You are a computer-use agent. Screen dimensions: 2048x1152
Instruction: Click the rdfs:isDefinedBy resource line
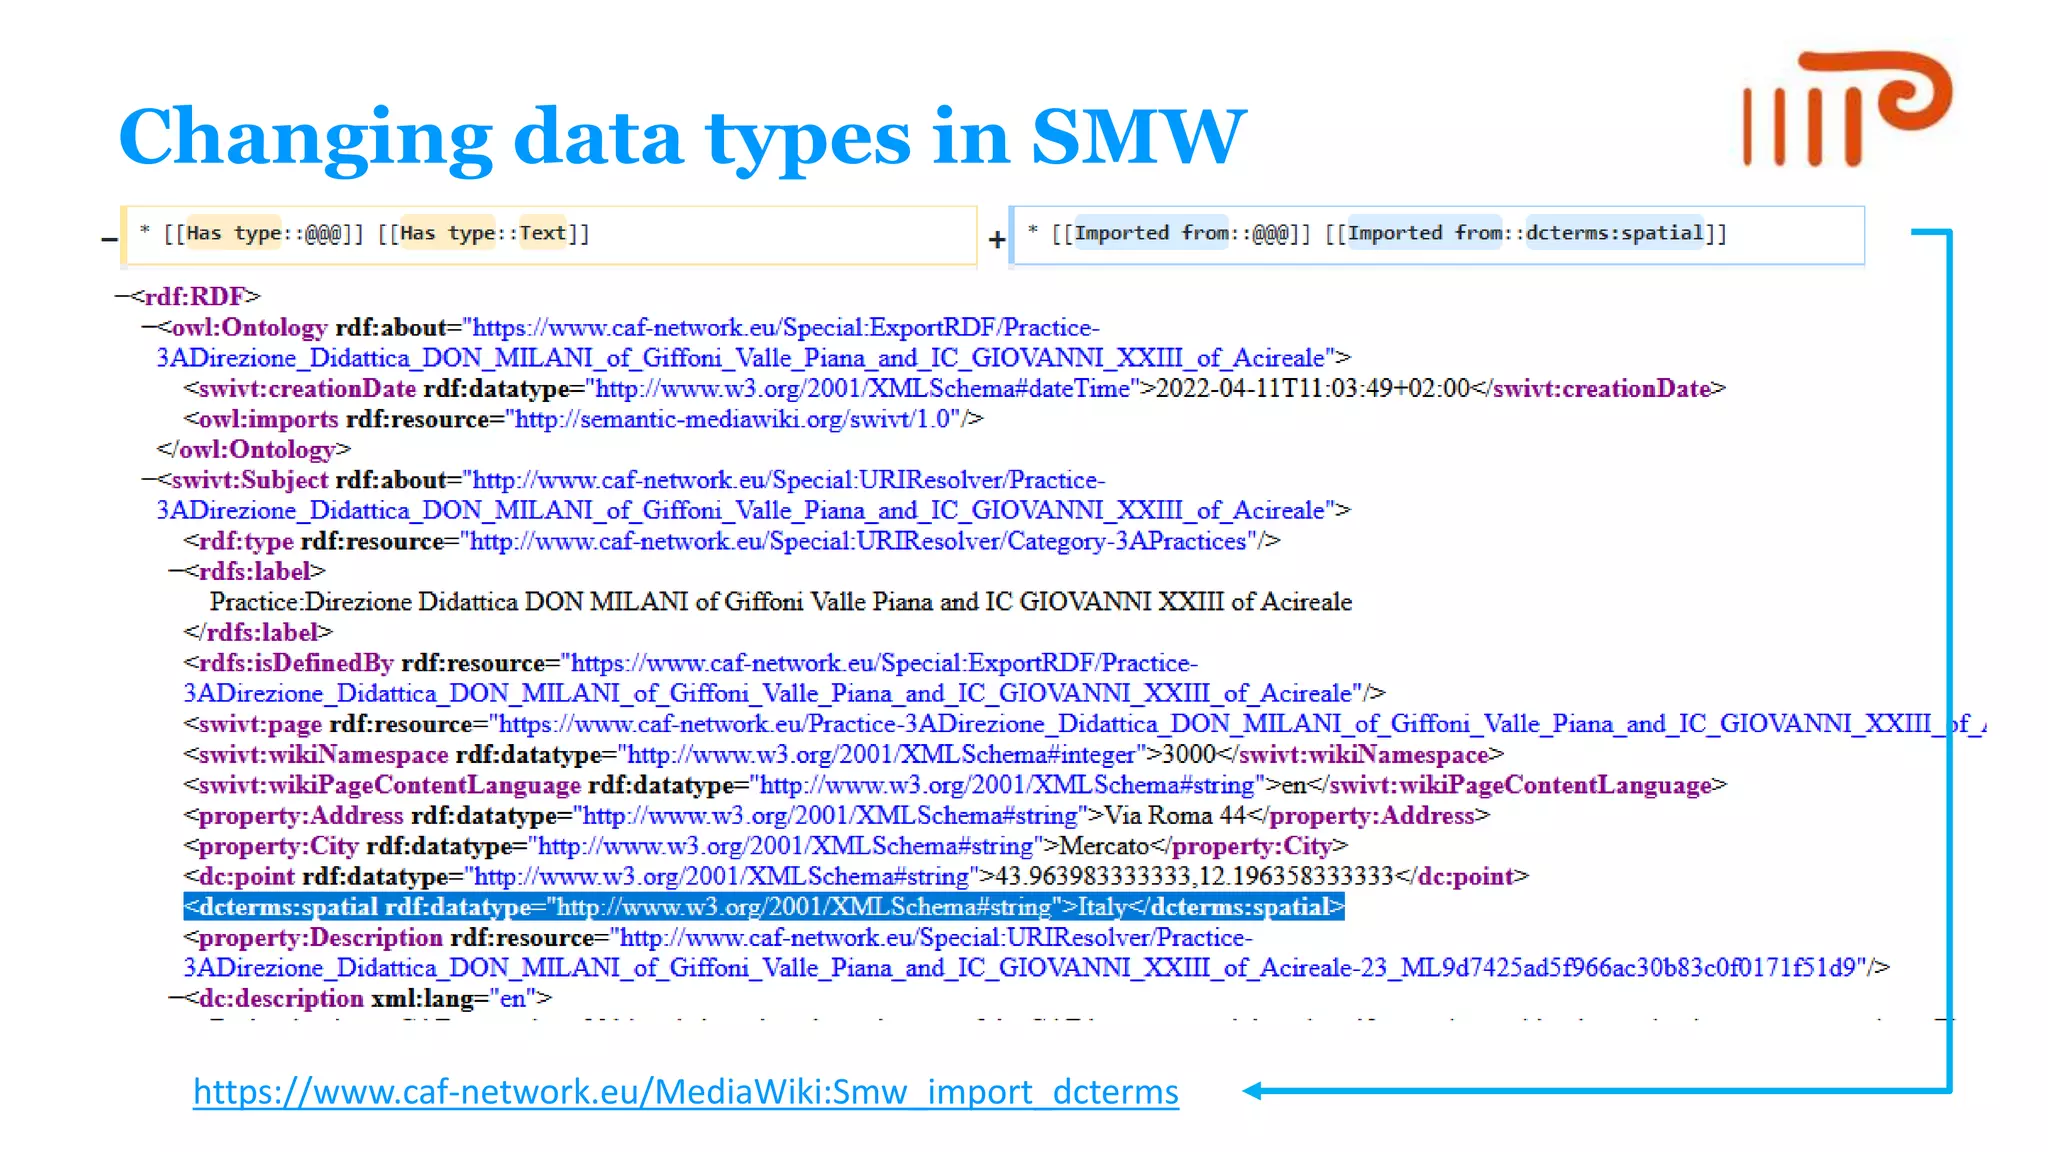tap(785, 678)
